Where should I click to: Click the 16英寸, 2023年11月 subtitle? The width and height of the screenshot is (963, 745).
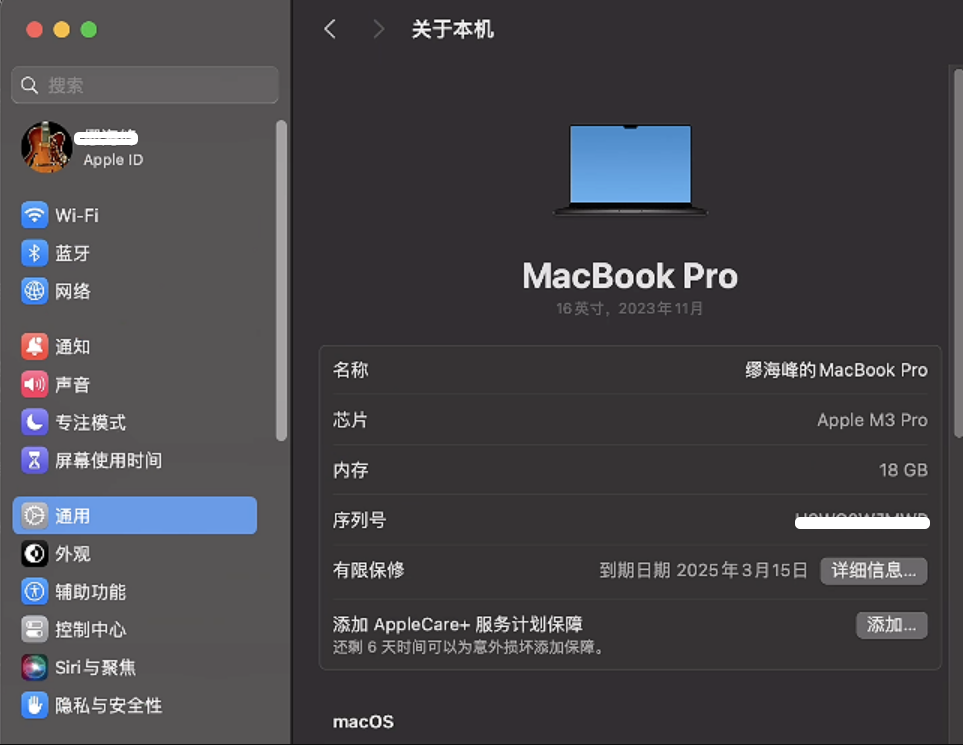pos(630,308)
